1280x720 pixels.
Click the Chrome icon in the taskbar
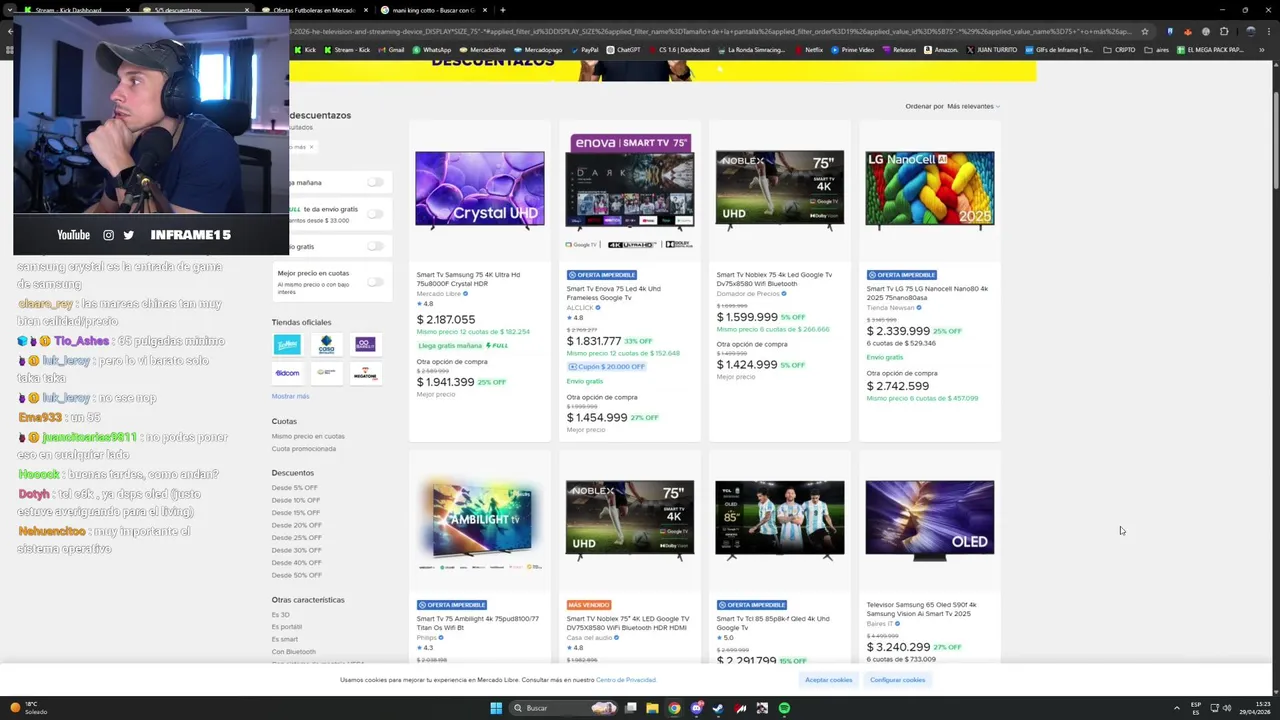[x=674, y=708]
